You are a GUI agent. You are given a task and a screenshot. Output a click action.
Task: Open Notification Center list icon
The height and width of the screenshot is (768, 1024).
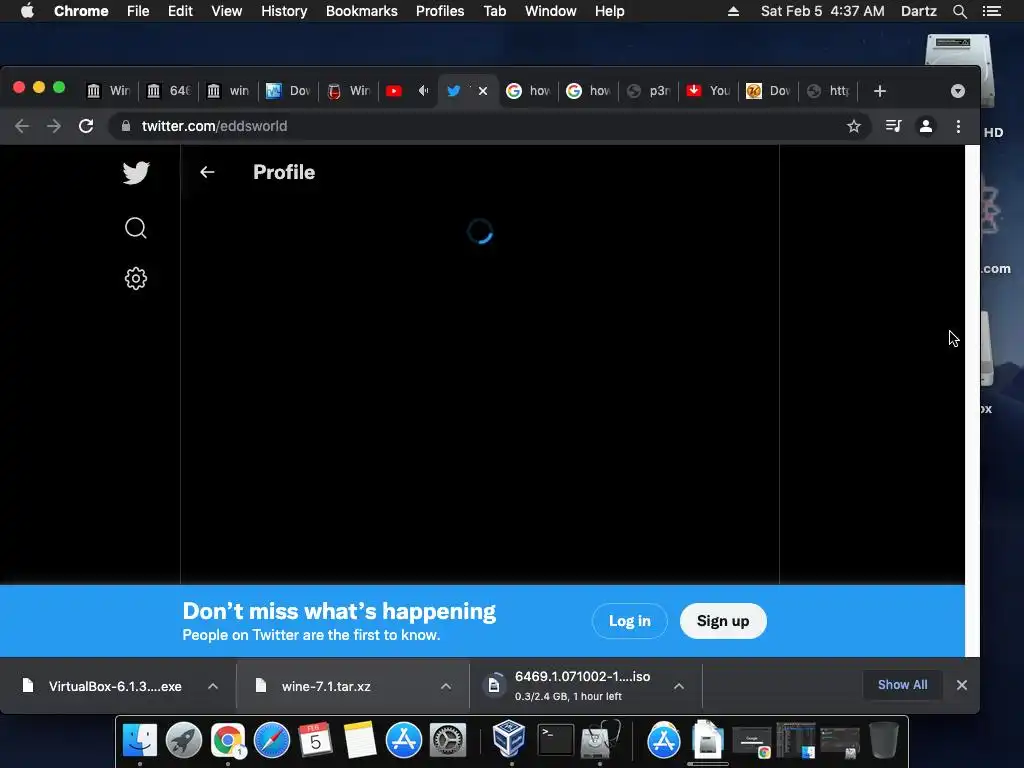coord(991,11)
